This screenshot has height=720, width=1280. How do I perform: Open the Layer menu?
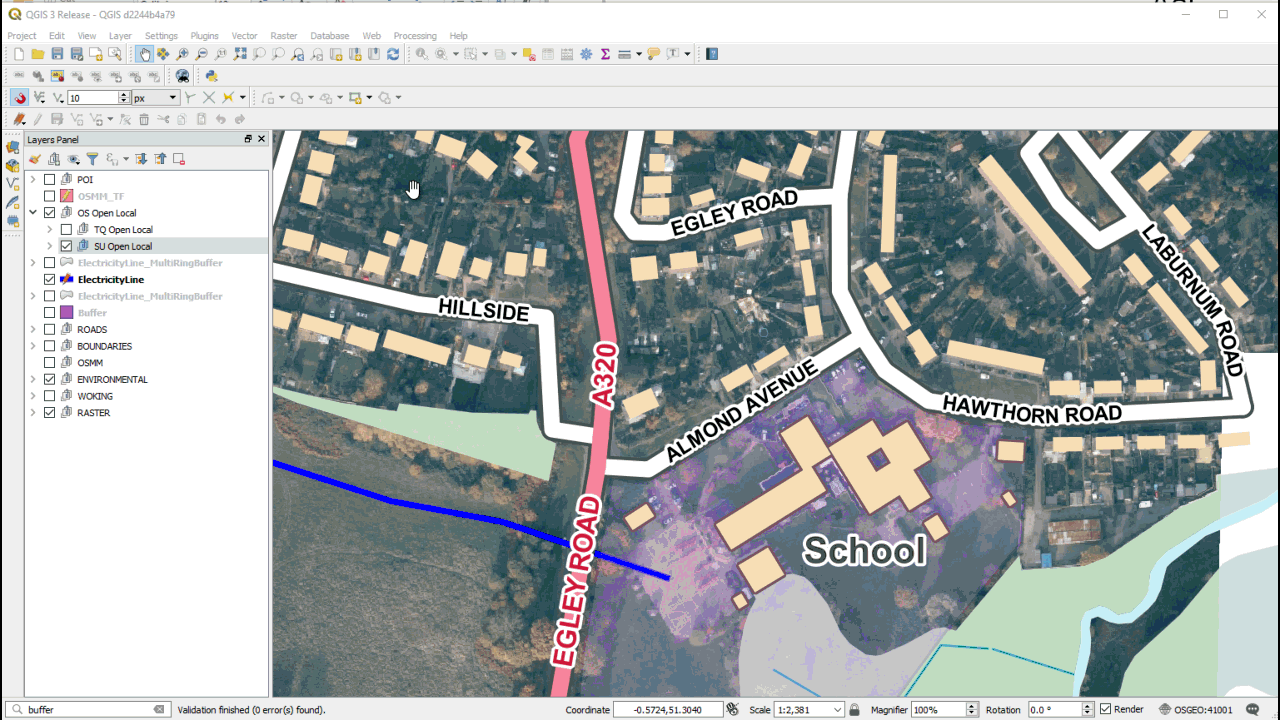click(x=120, y=36)
